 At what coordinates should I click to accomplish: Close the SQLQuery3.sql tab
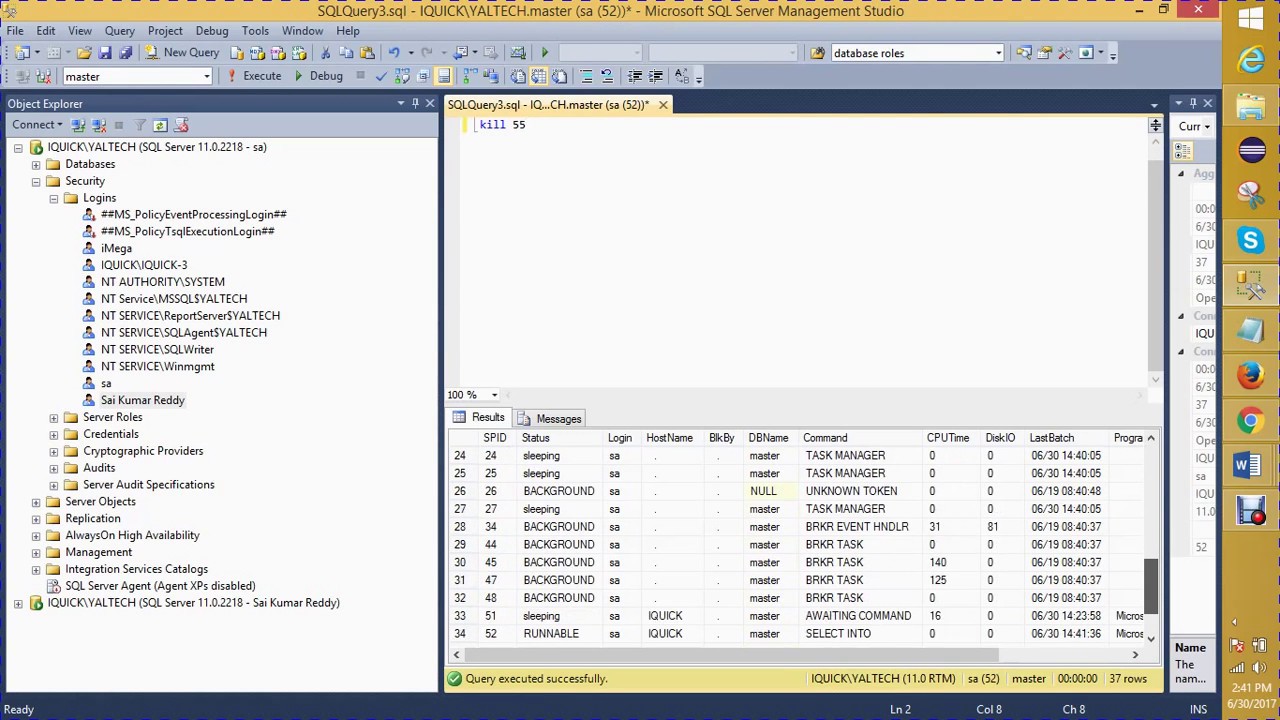[x=663, y=104]
